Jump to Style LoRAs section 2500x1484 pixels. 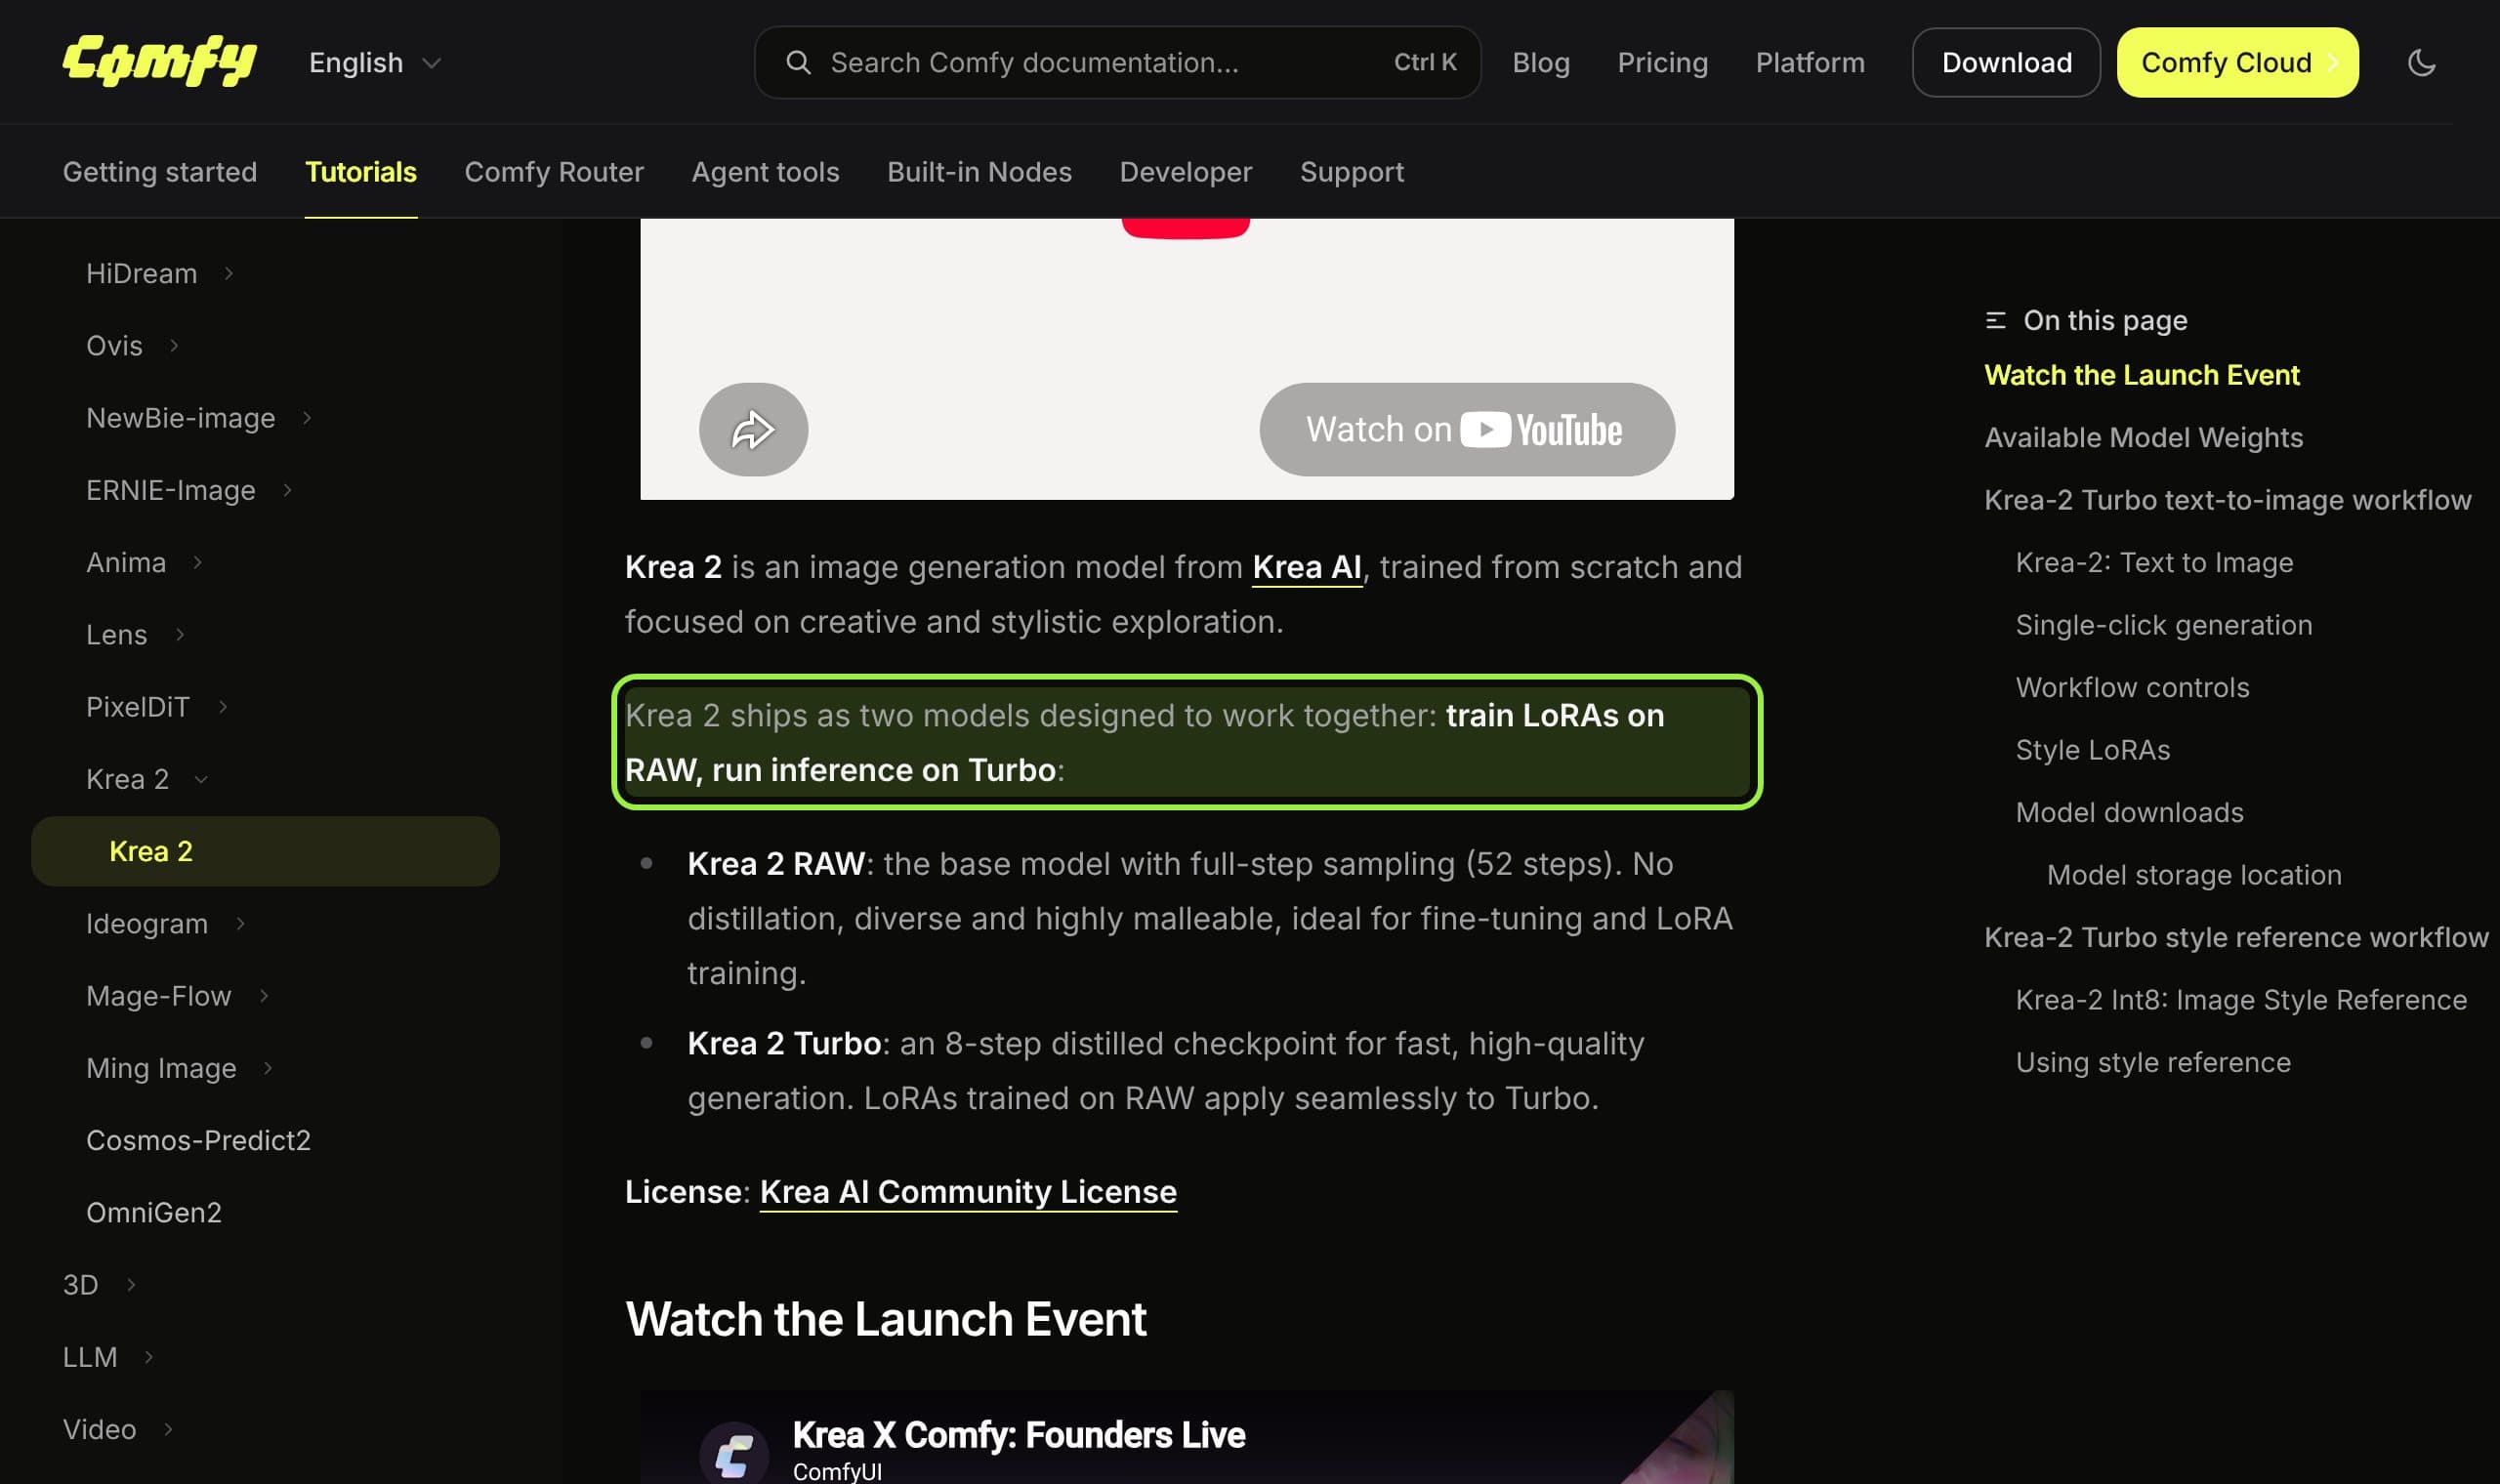point(2092,750)
